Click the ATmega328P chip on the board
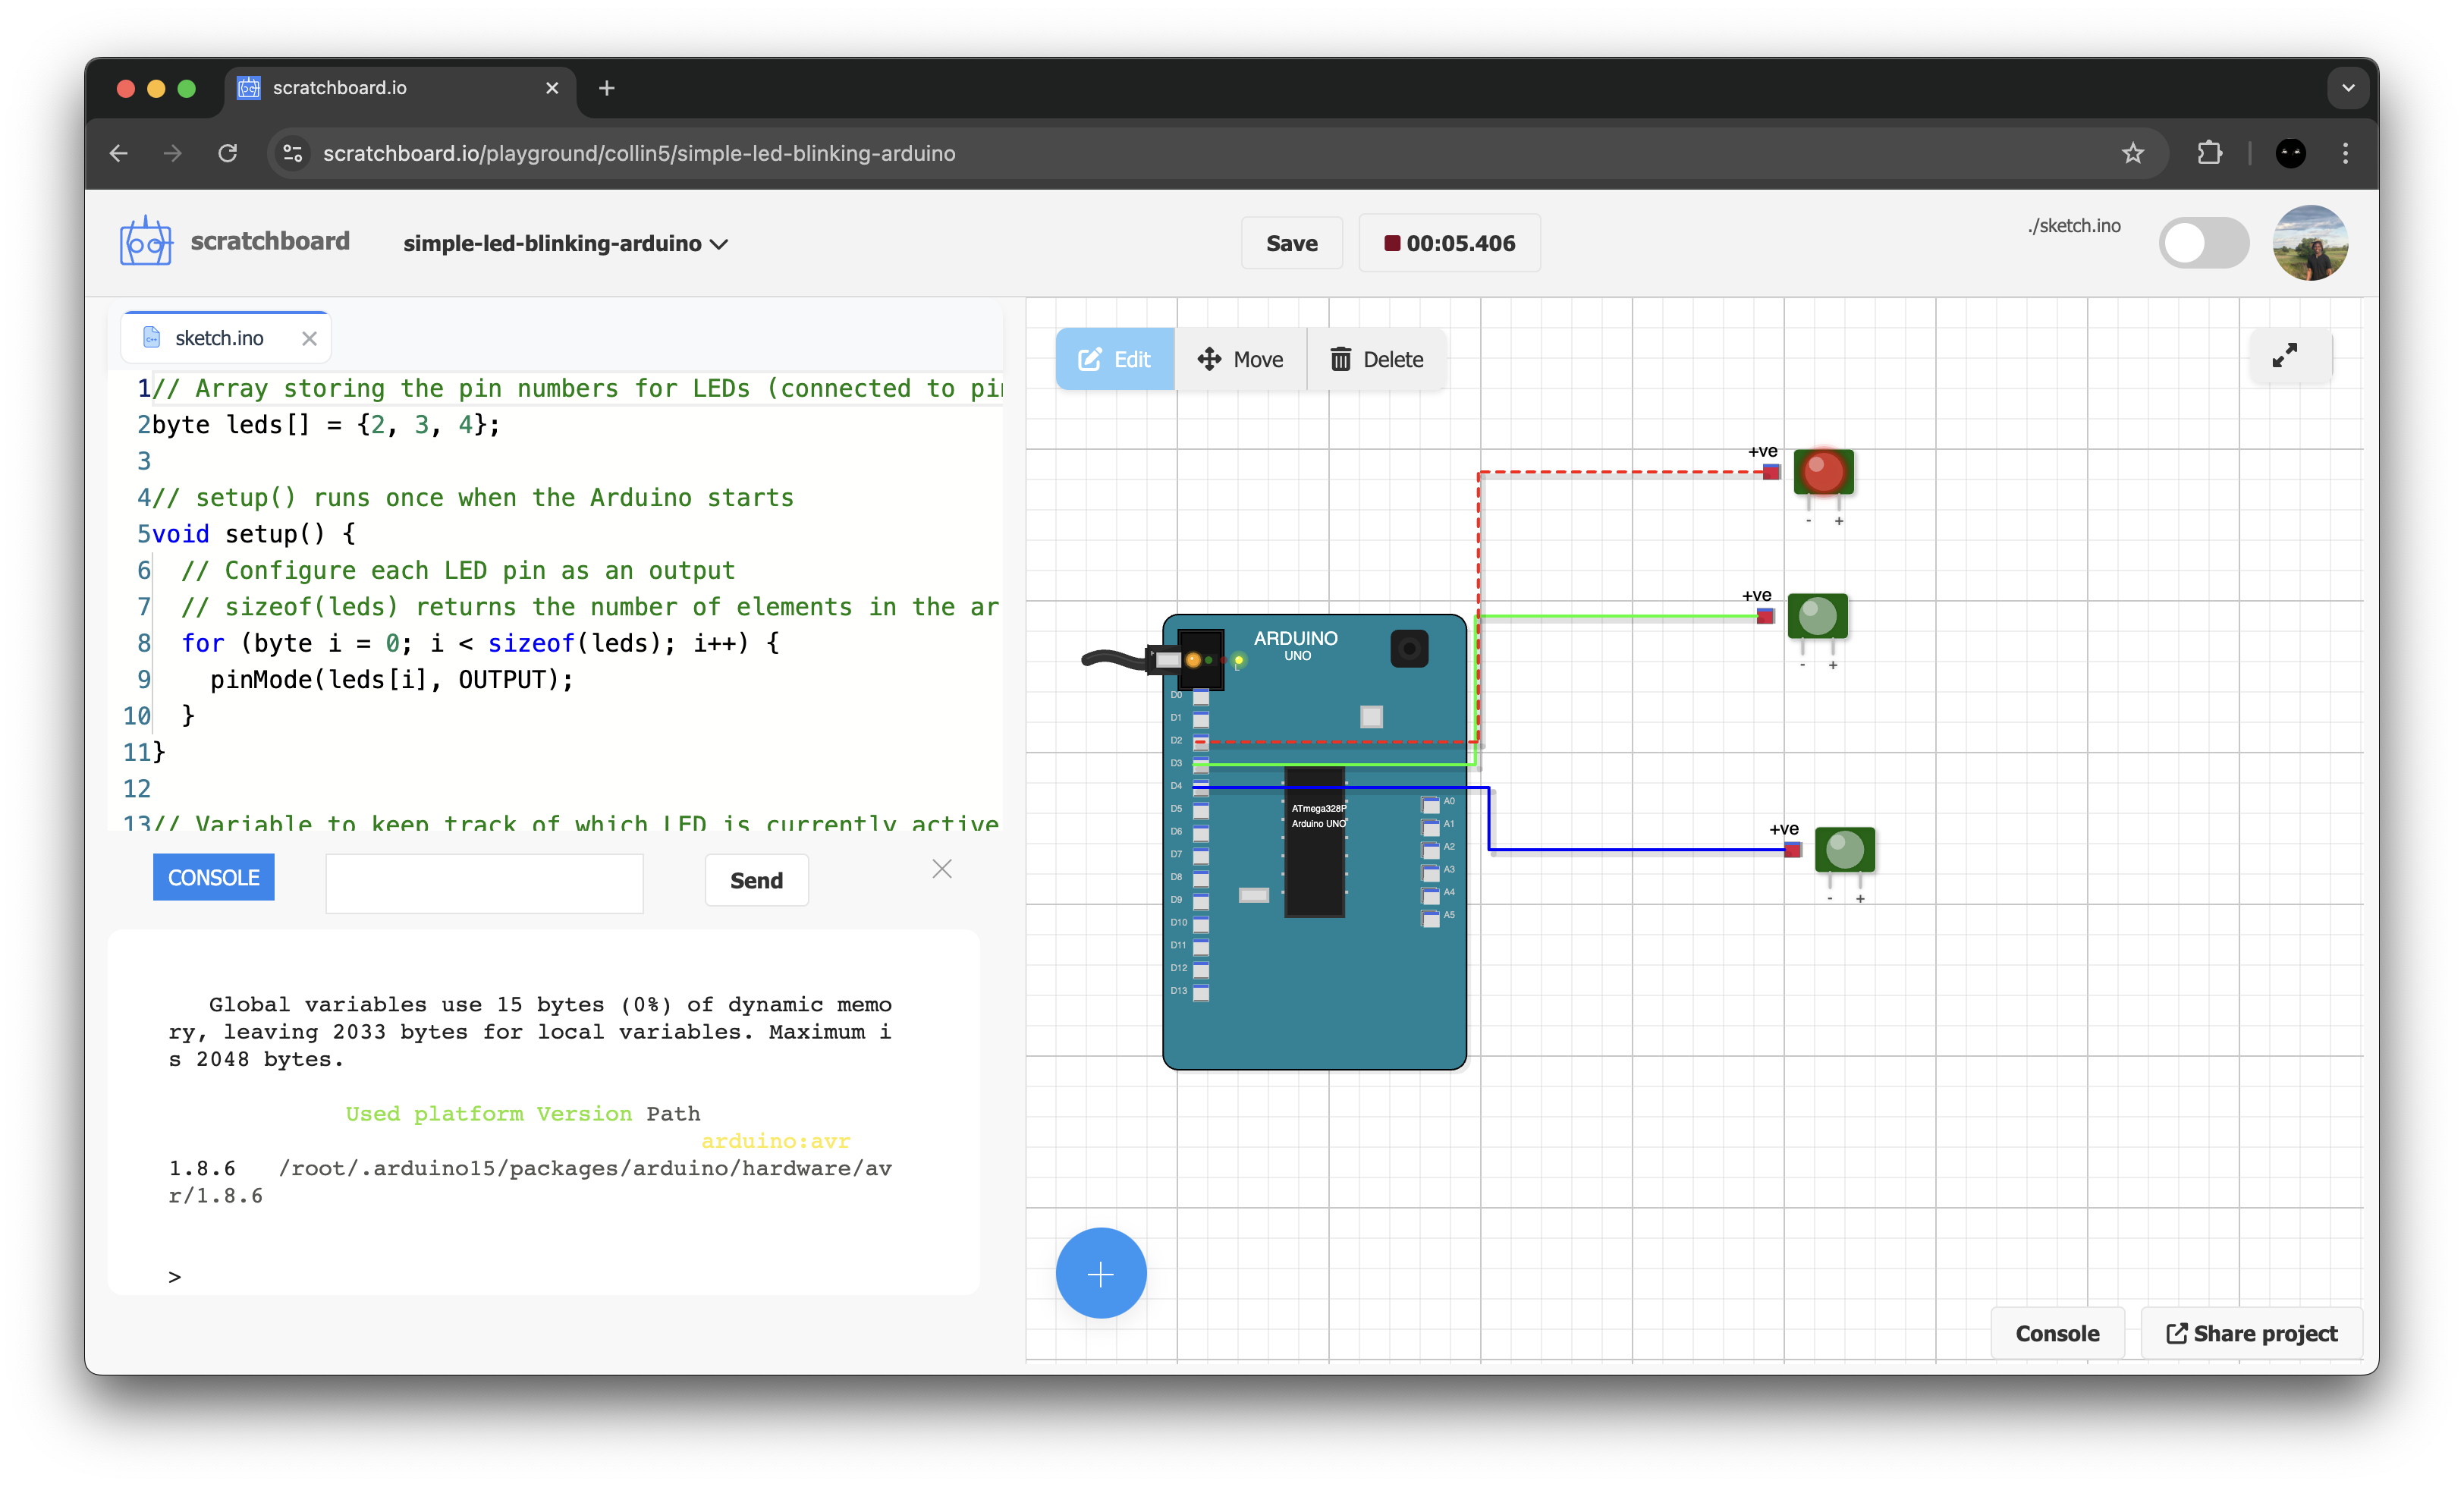Screen dimensions: 2464x1487 click(1314, 842)
